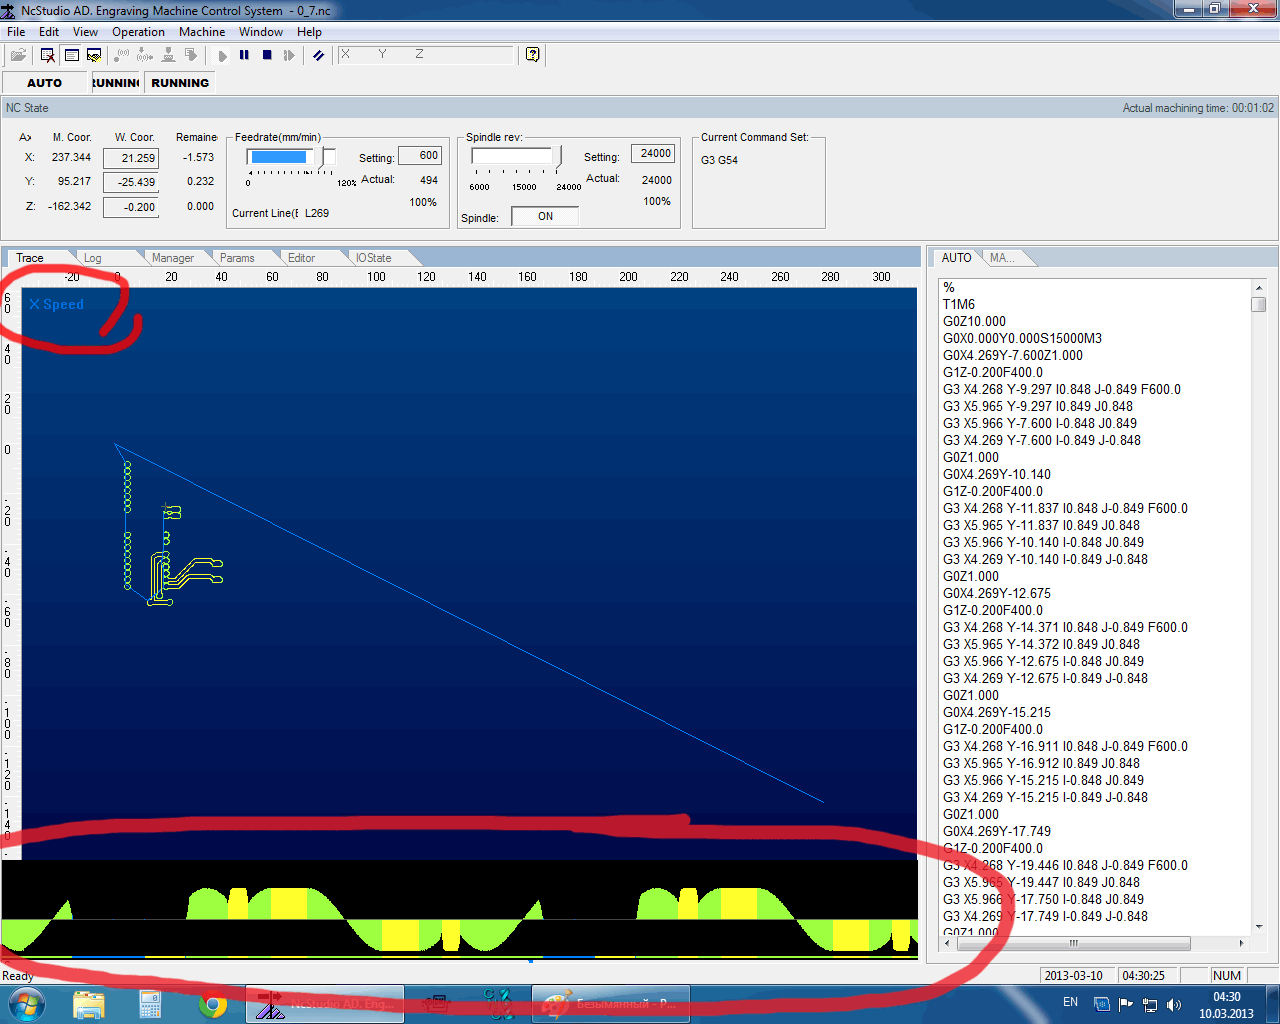Image resolution: width=1280 pixels, height=1024 pixels.
Task: Open the Window menu
Action: click(x=261, y=32)
